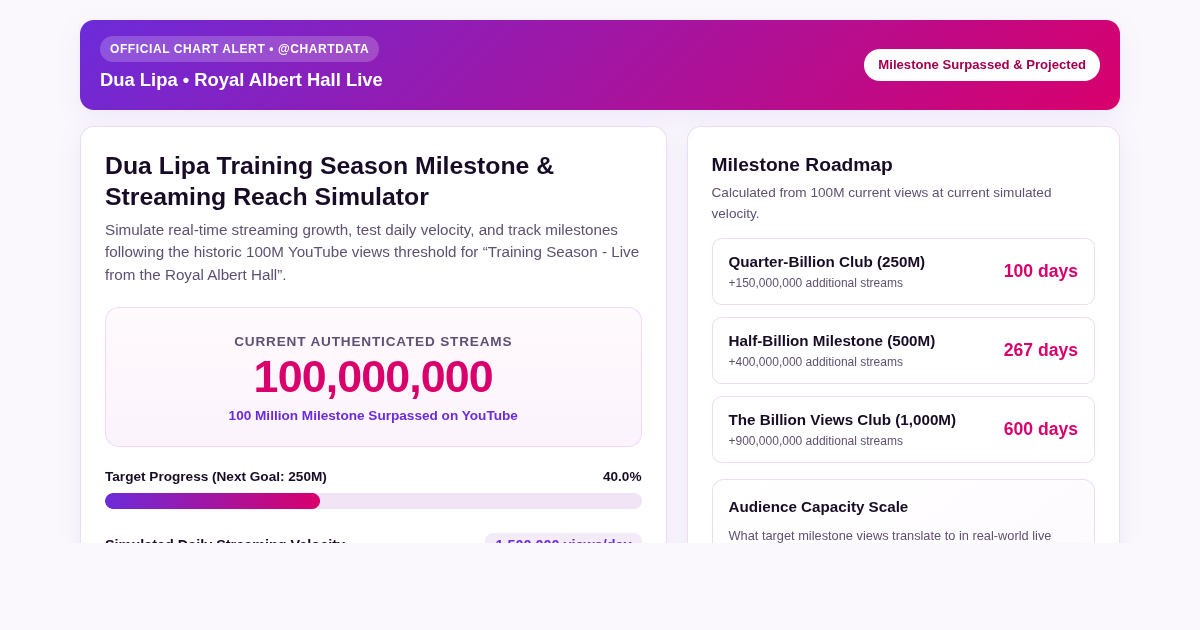Click the 267 days estimate
Screen dimensions: 1200x630
1040,350
